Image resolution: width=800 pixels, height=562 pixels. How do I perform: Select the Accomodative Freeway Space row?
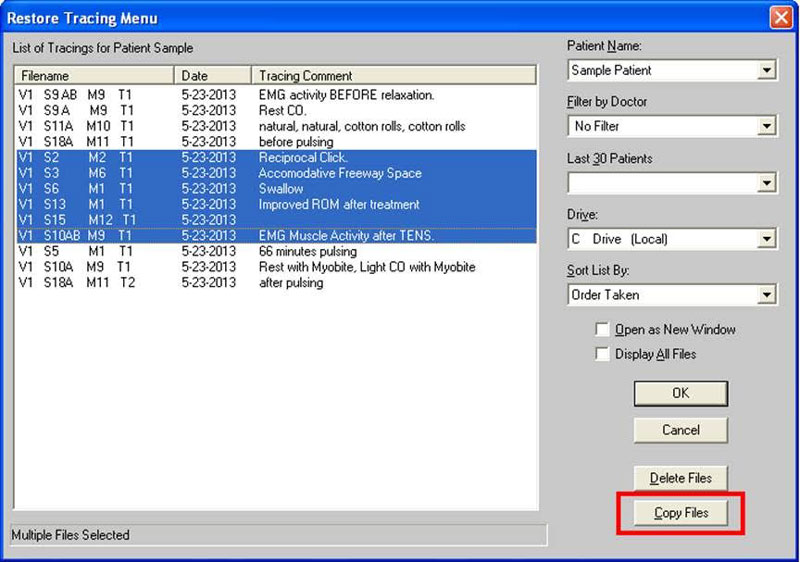pyautogui.click(x=340, y=173)
